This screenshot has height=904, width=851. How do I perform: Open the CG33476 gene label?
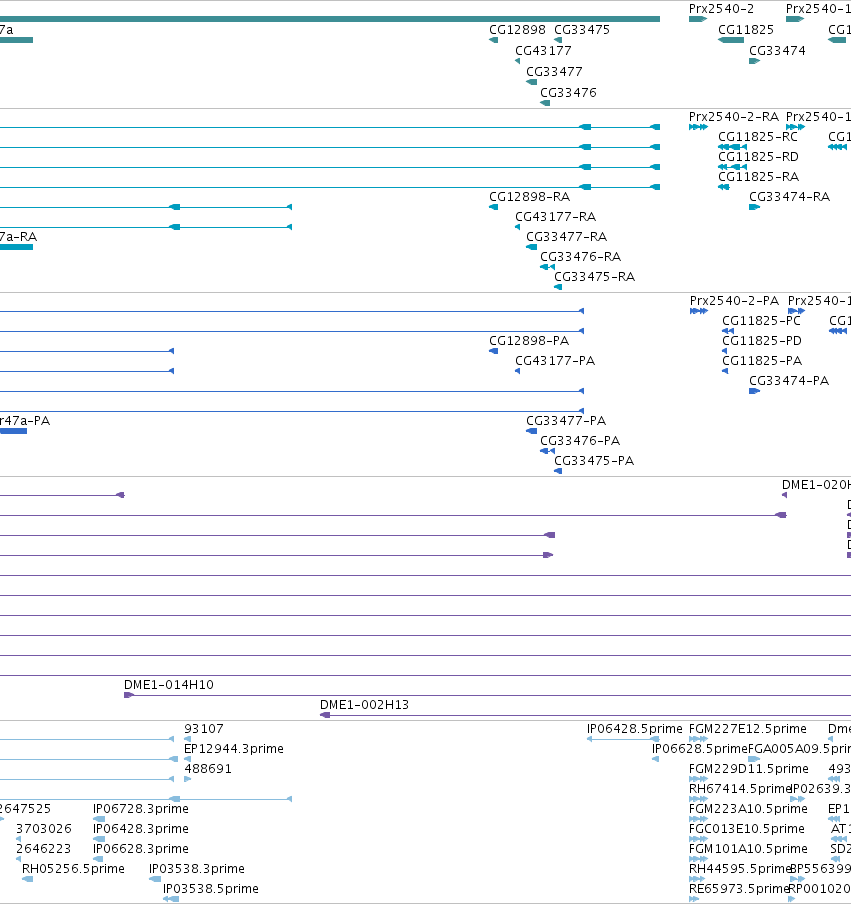pyautogui.click(x=568, y=92)
